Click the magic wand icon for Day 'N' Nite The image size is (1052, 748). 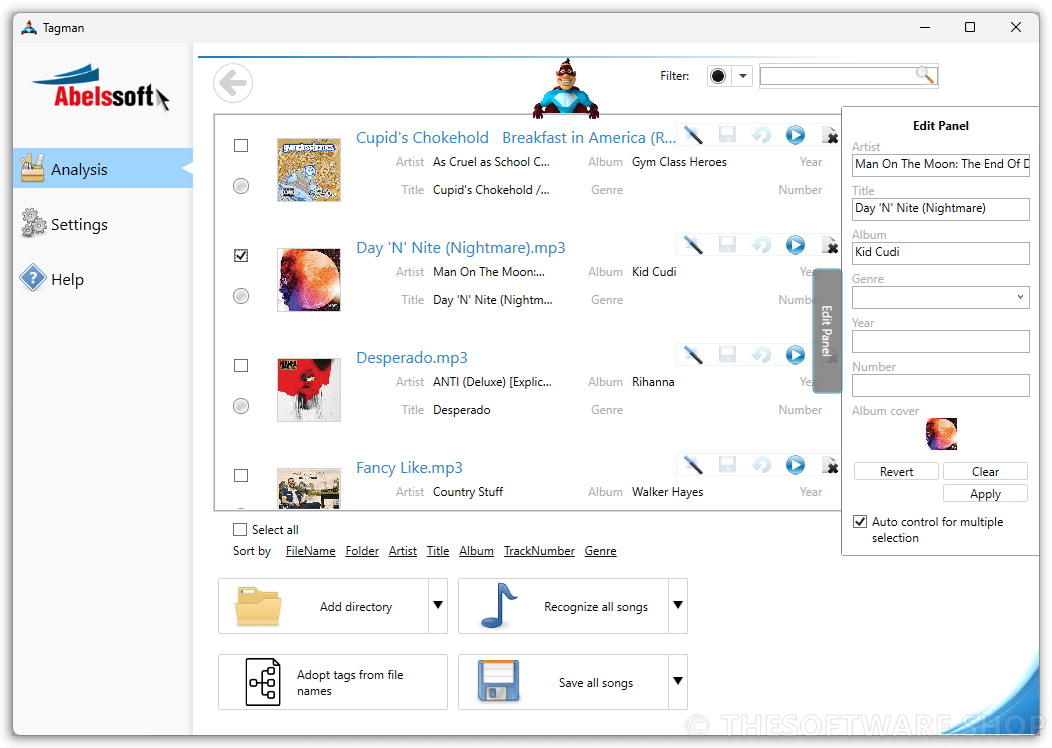pos(693,245)
